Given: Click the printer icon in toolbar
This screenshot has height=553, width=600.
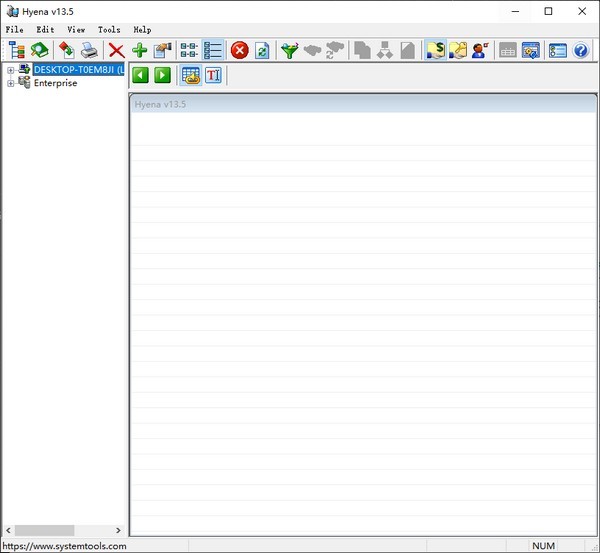Looking at the screenshot, I should tap(89, 50).
